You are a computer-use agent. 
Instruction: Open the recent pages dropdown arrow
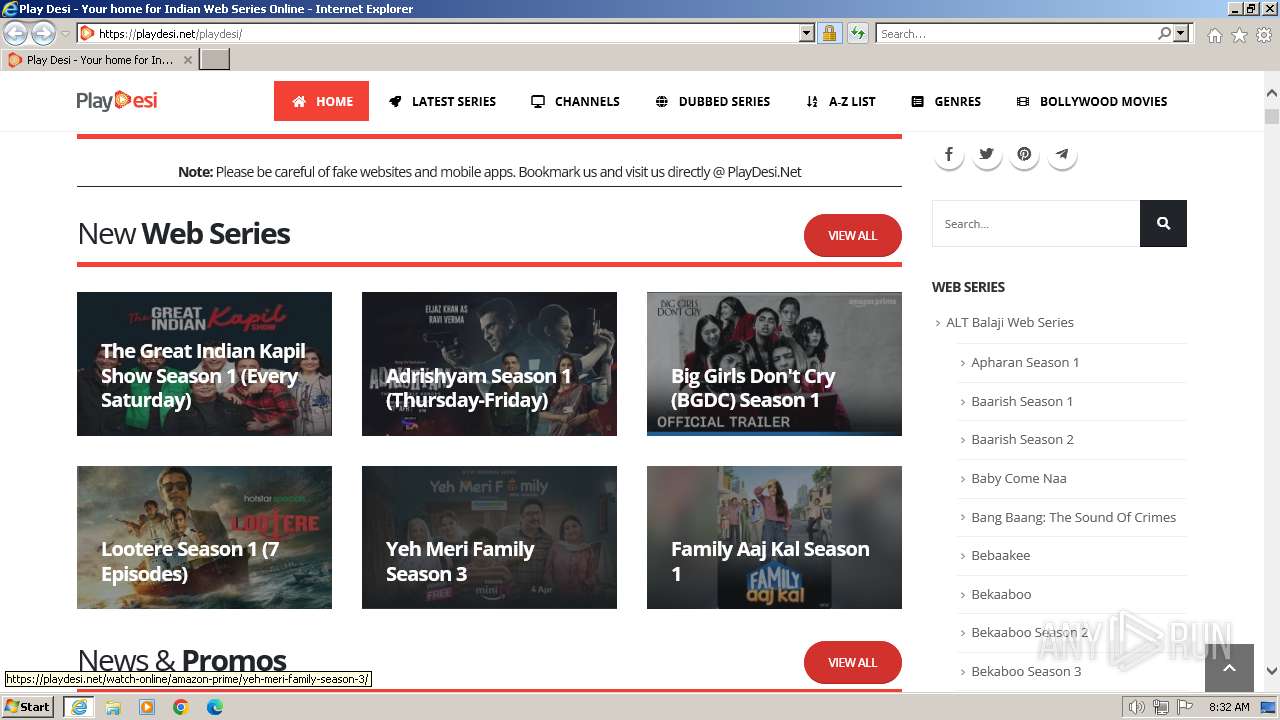click(65, 34)
